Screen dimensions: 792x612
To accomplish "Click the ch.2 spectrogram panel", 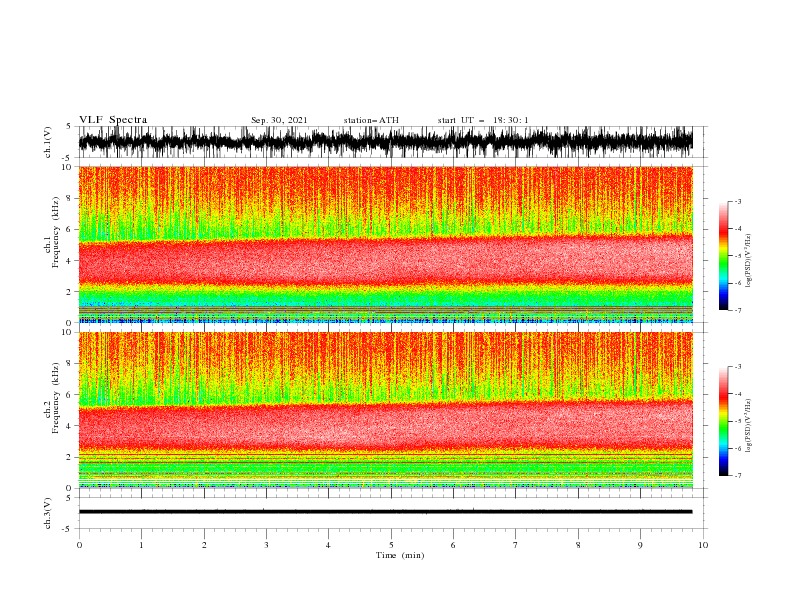I will 385,410.
